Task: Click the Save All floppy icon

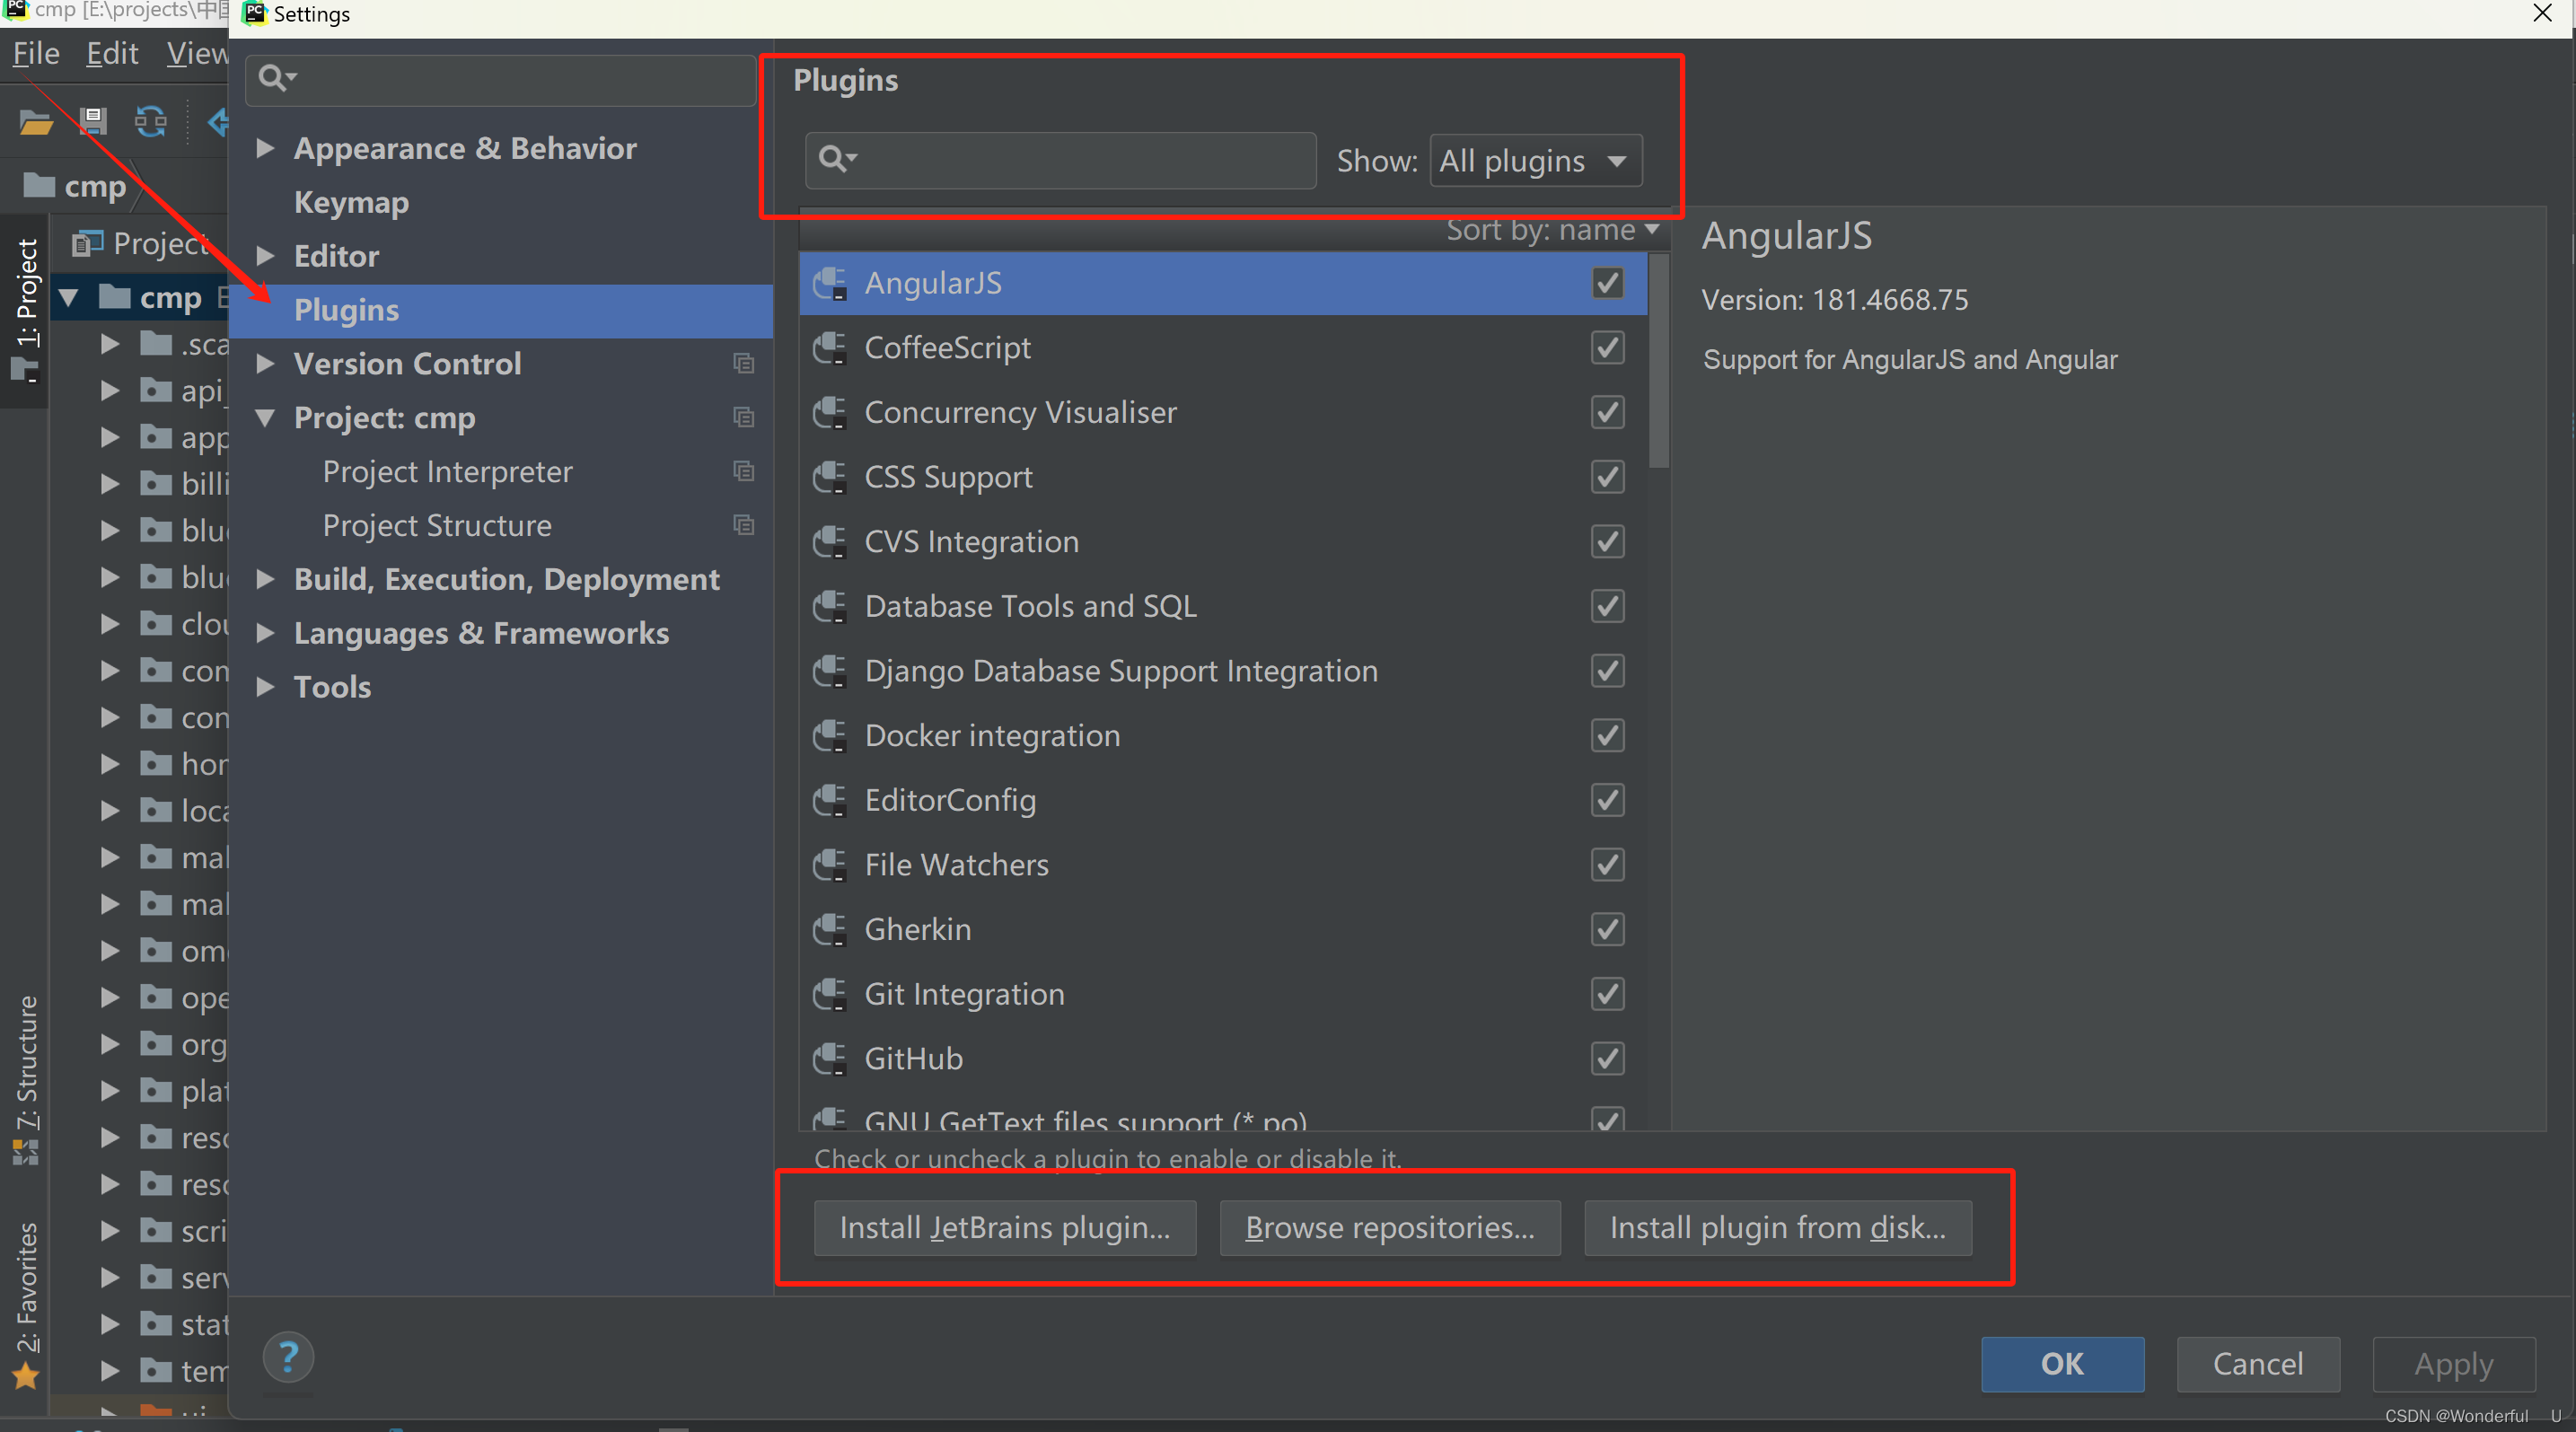Action: tap(93, 122)
